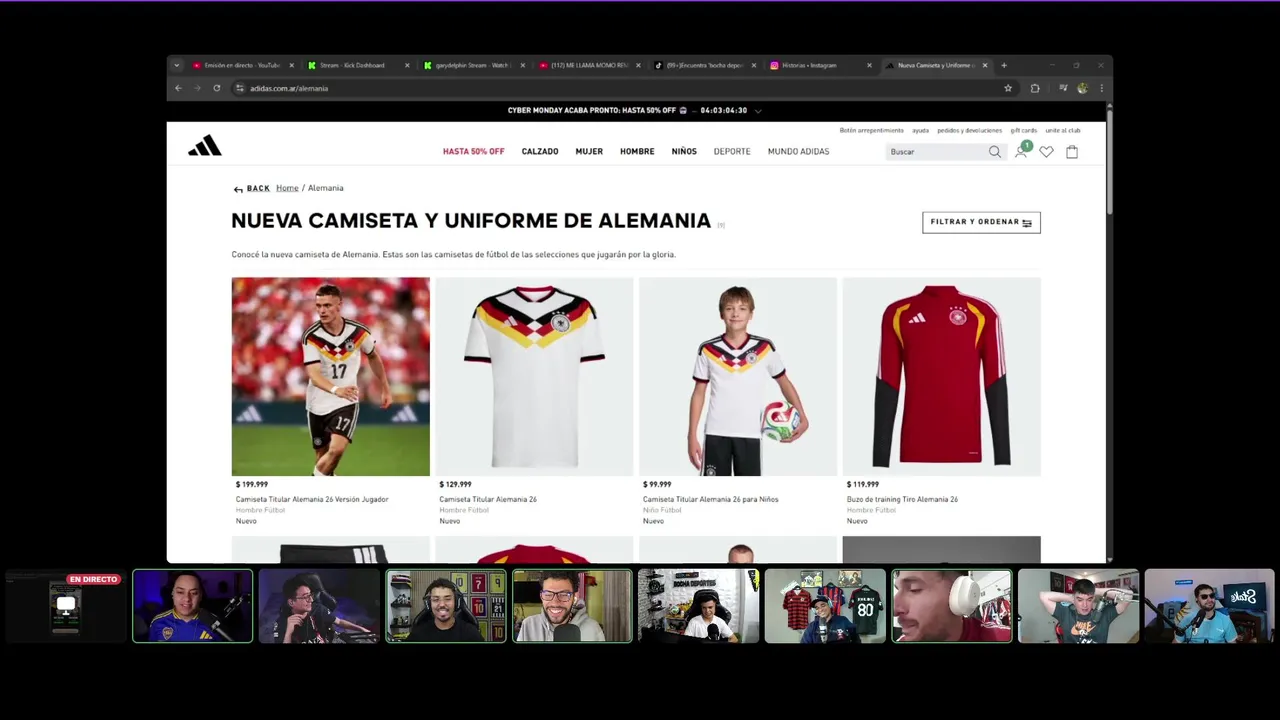Image resolution: width=1280 pixels, height=720 pixels.
Task: Click the site information icon in address bar
Action: (239, 88)
